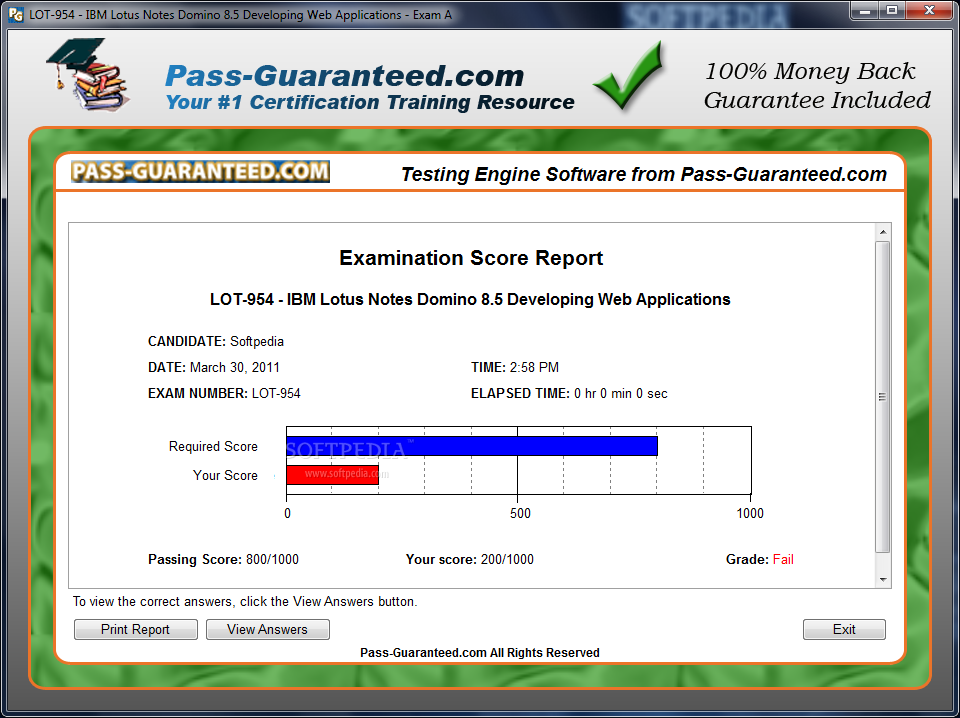Image resolution: width=960 pixels, height=718 pixels.
Task: Click 'Your #1 Certification Training Resource' tagline
Action: (370, 102)
